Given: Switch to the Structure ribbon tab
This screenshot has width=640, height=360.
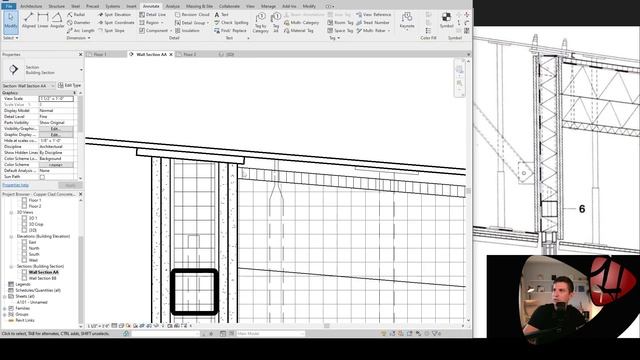Looking at the screenshot, I should tap(56, 7).
